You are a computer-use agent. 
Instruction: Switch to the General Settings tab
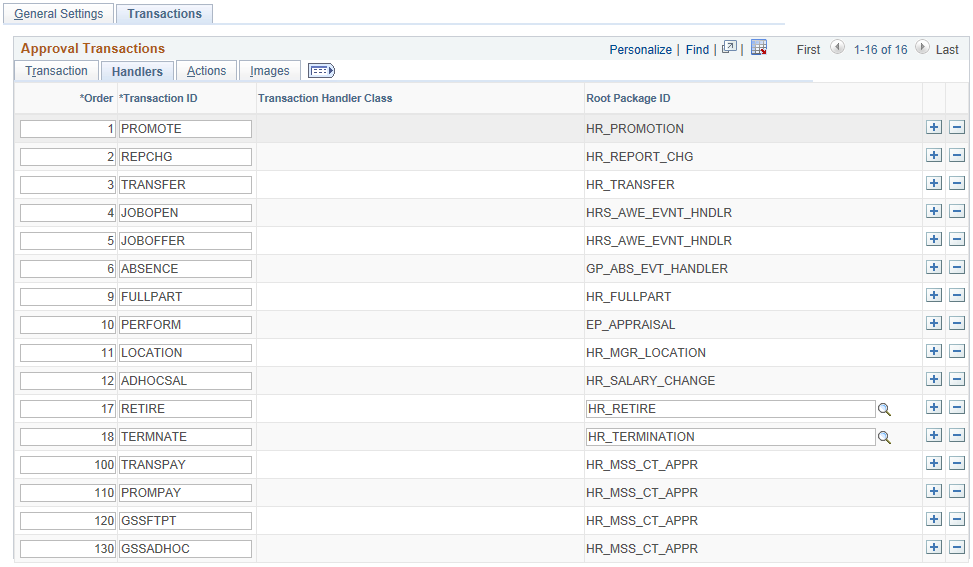tap(58, 14)
